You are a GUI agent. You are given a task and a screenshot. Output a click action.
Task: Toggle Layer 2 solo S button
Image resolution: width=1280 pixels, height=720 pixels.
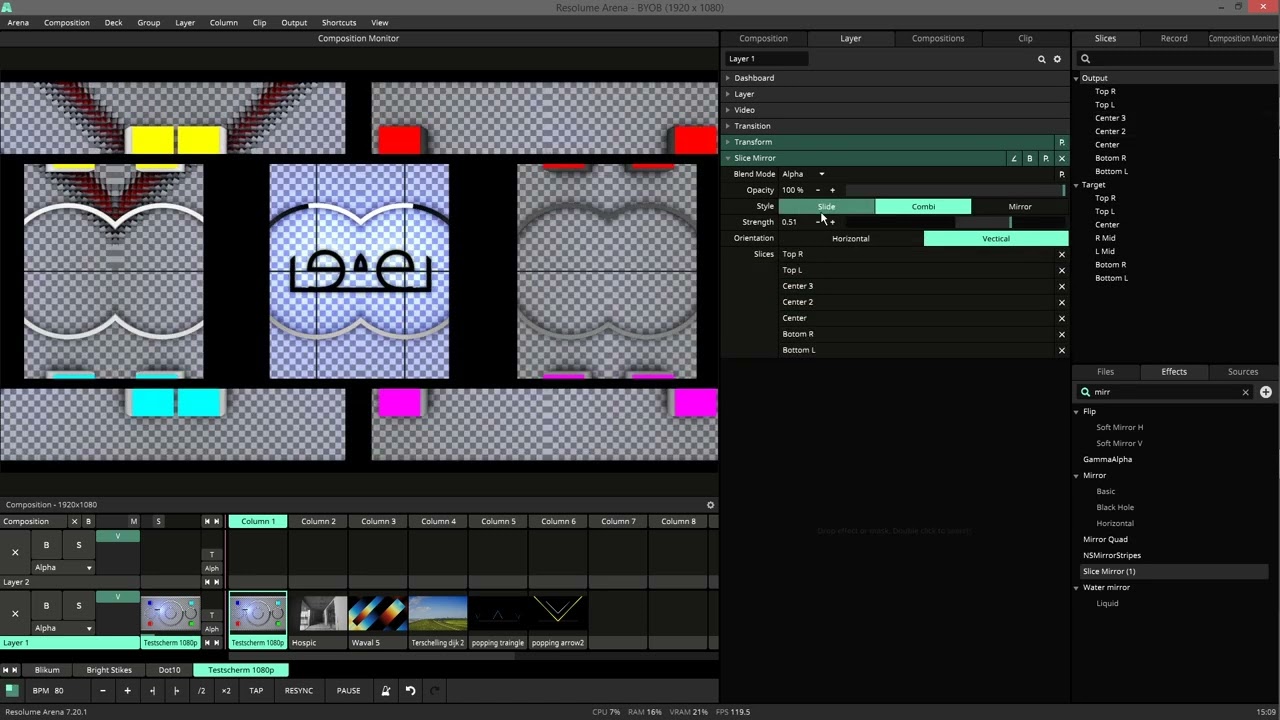click(79, 545)
